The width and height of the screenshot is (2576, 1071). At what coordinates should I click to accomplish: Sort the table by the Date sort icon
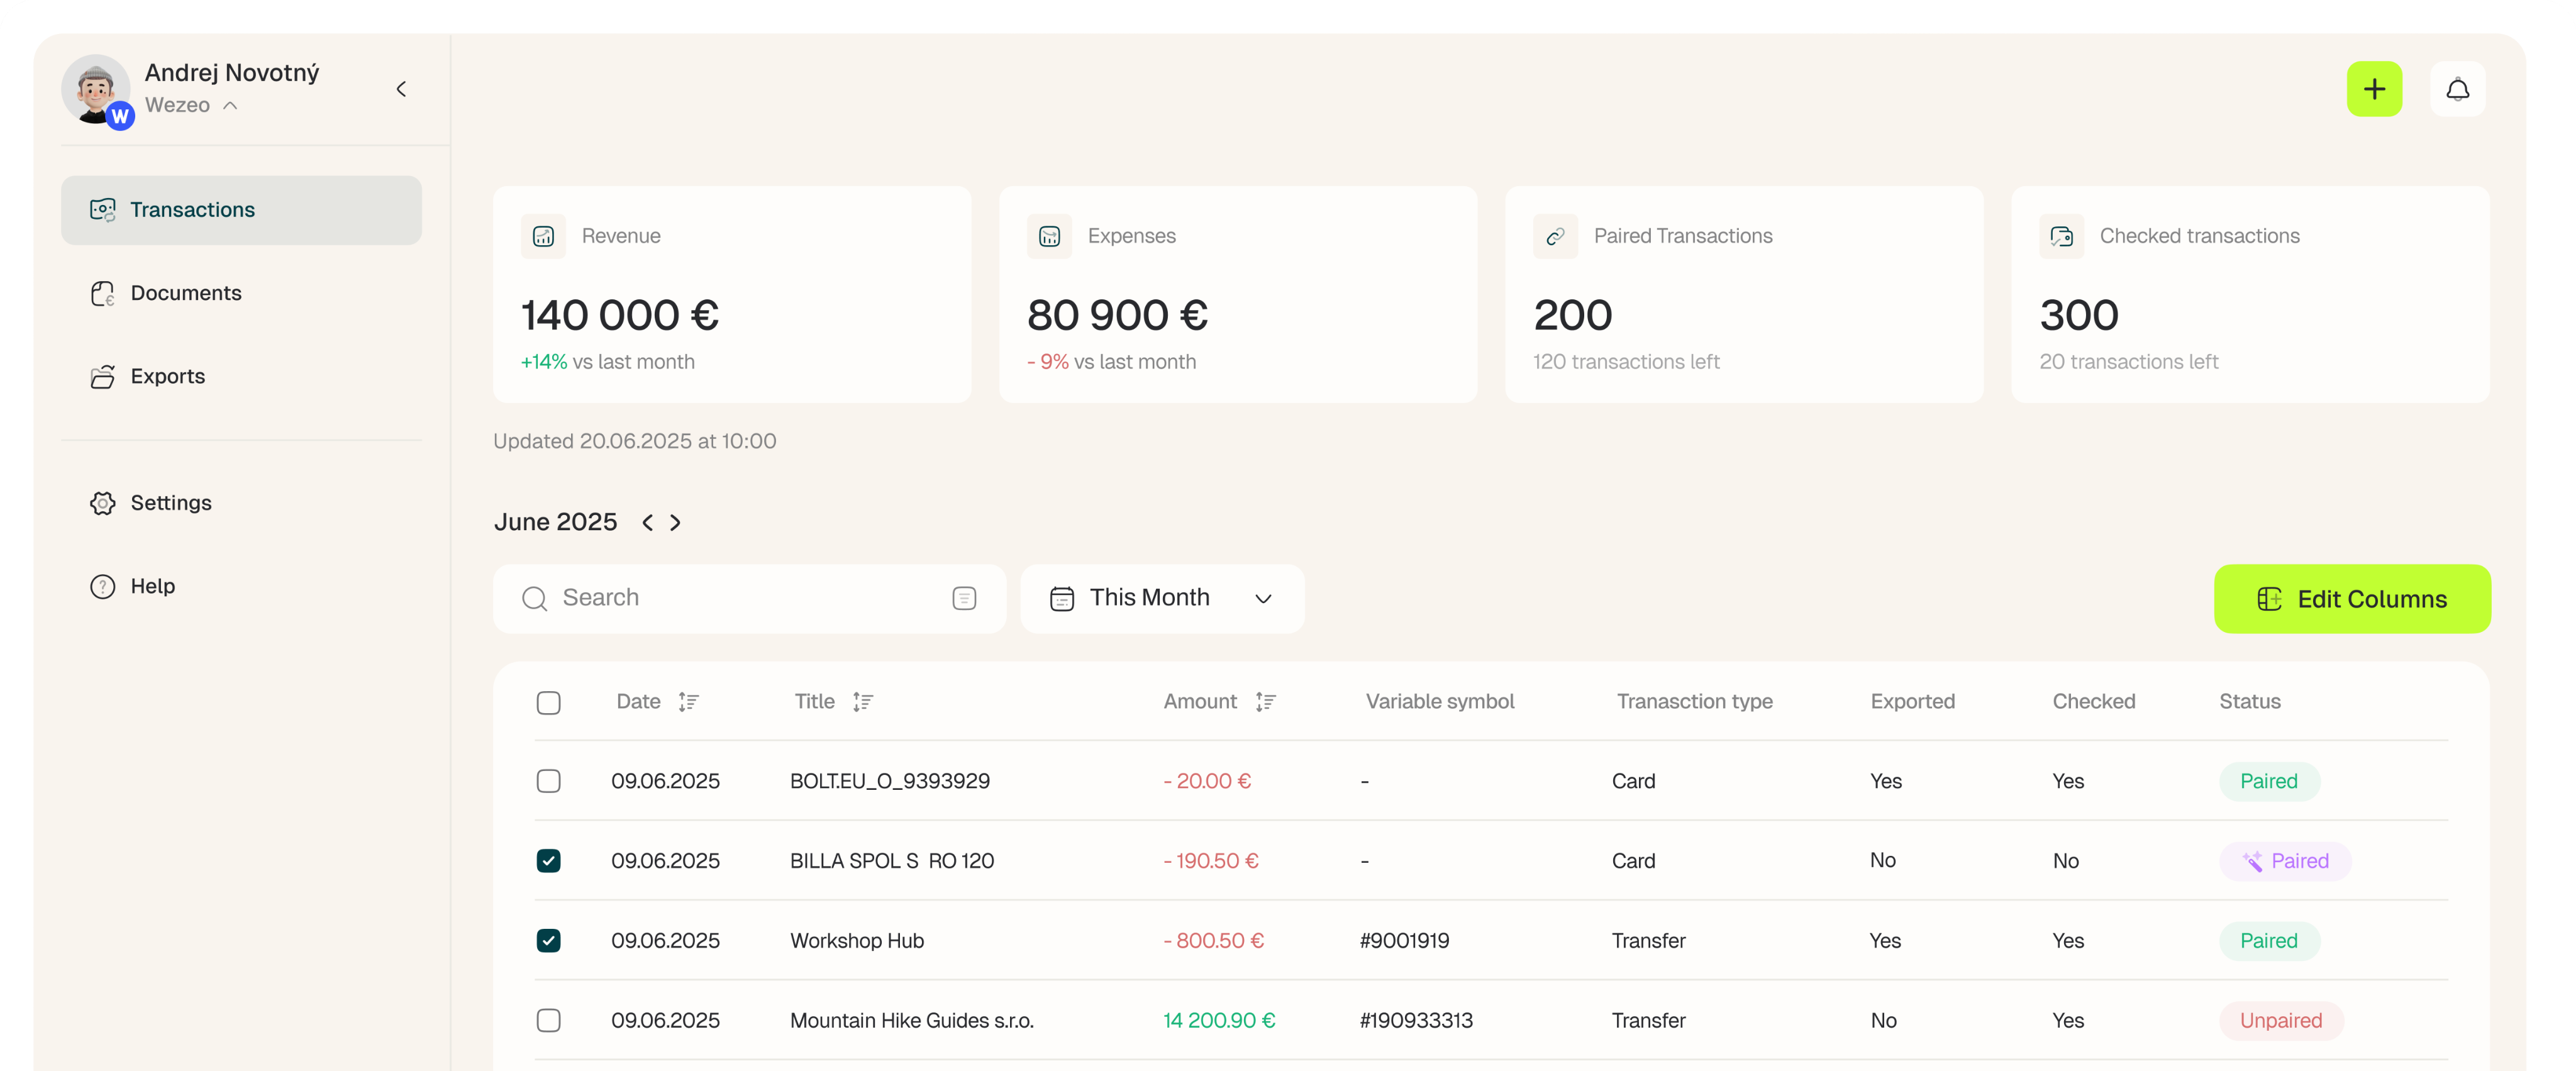click(x=688, y=702)
